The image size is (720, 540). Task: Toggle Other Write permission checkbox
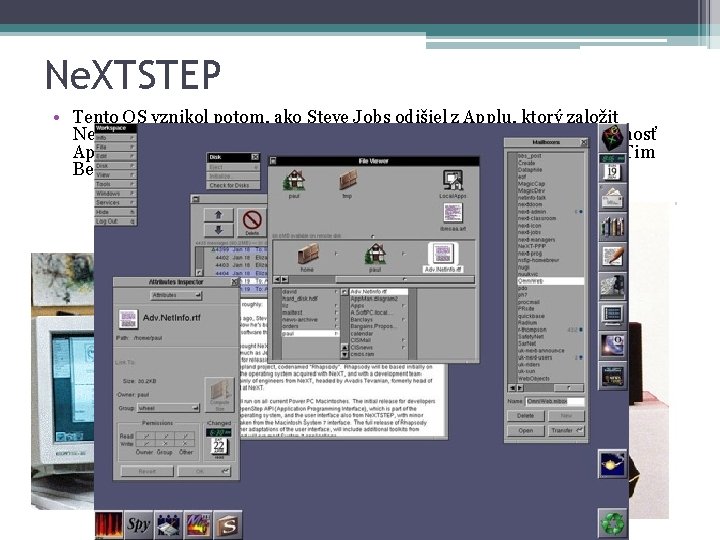coord(185,444)
